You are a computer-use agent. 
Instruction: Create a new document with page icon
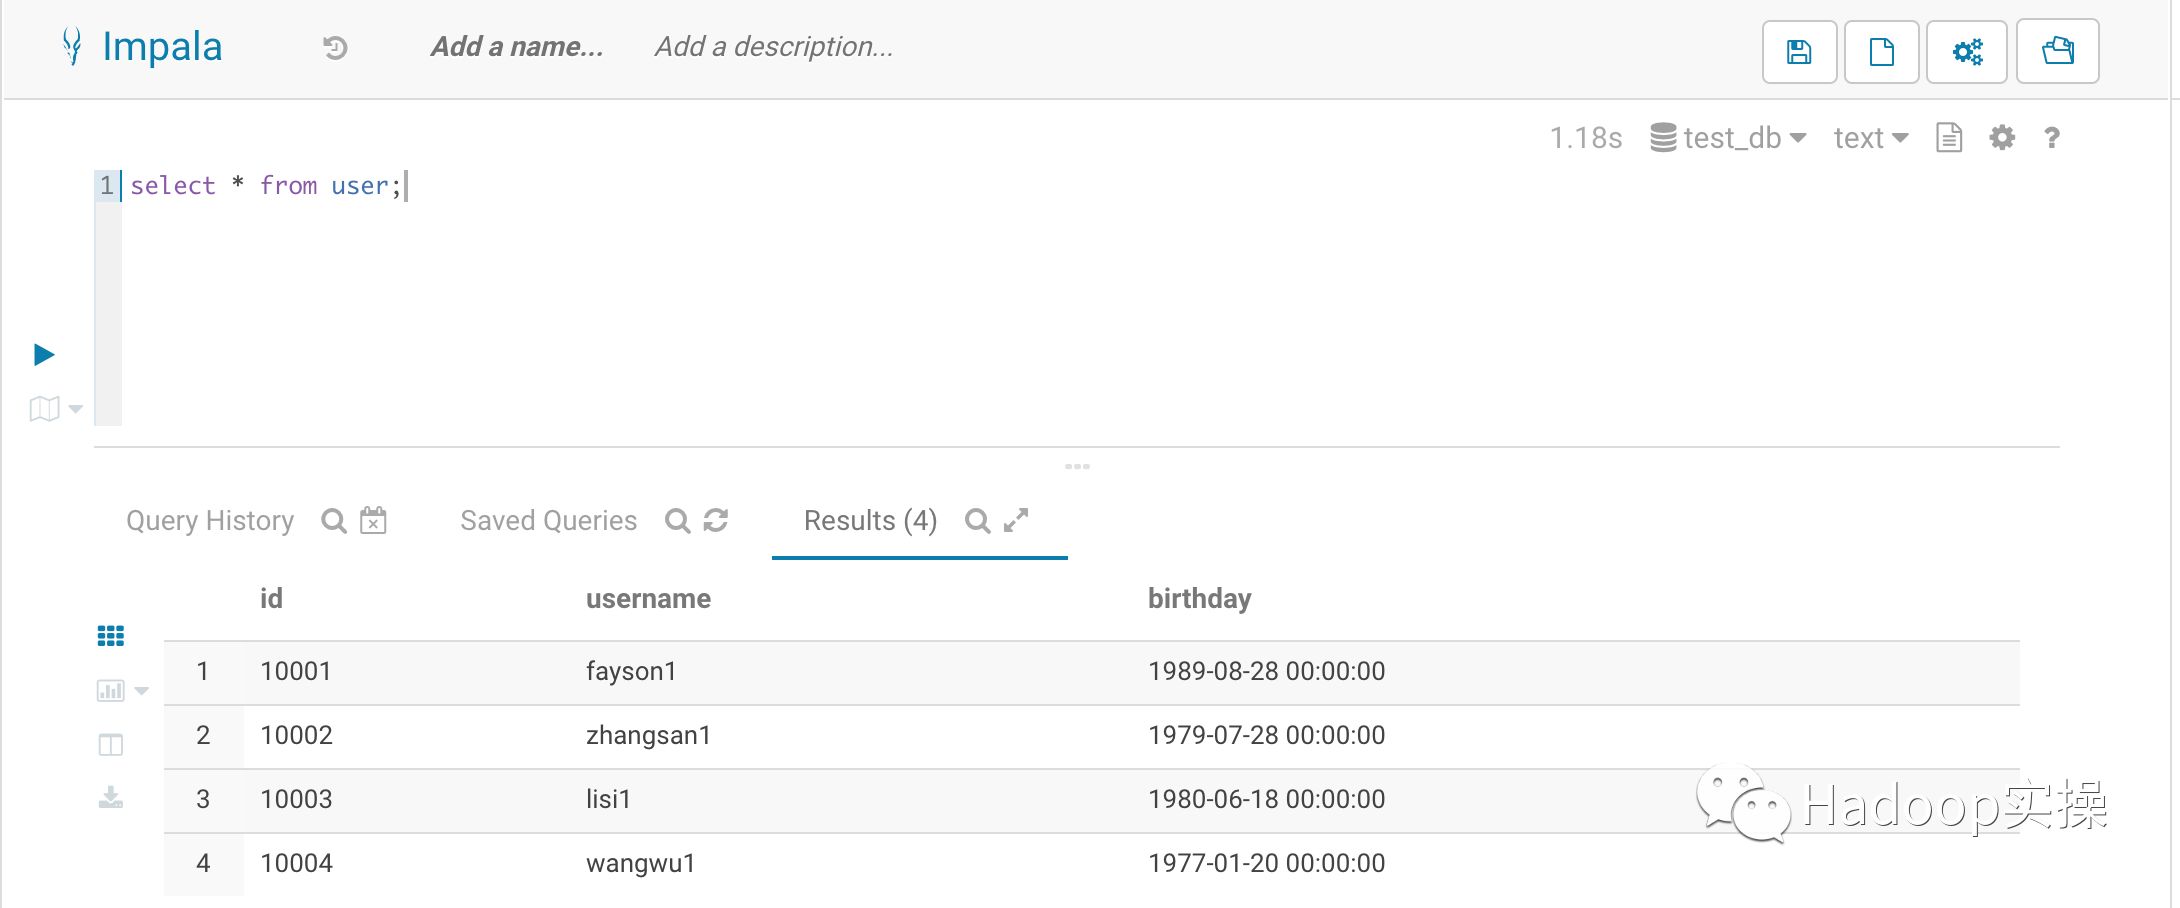click(x=1881, y=51)
